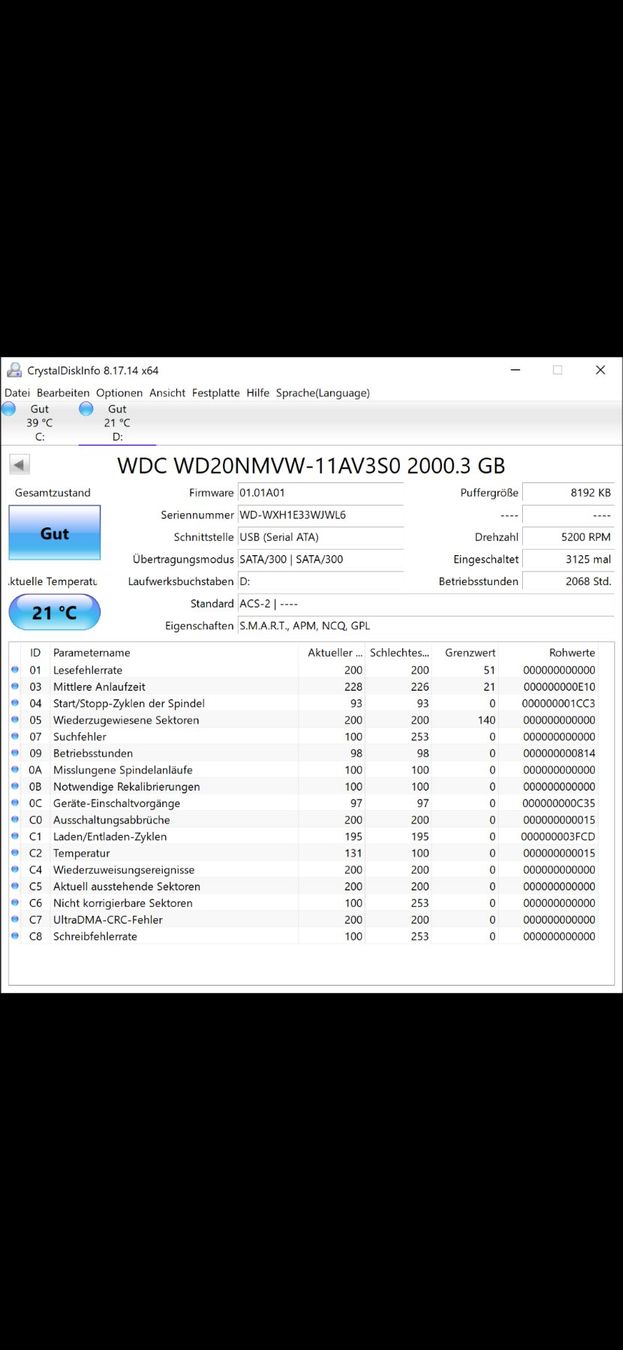This screenshot has width=623, height=1350.
Task: Close the CrystalDiskInfo window
Action: coord(600,370)
